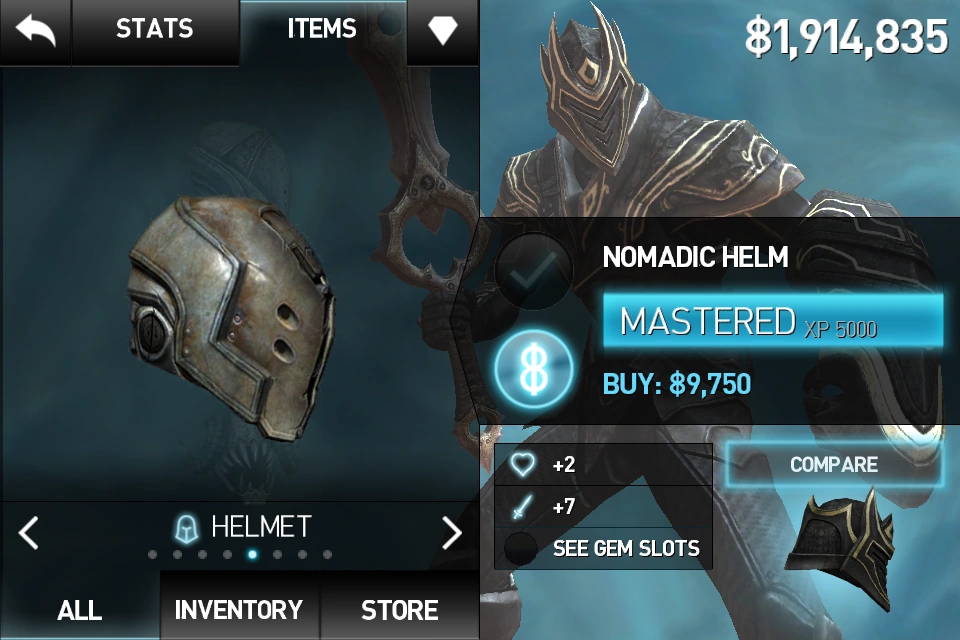Image resolution: width=960 pixels, height=640 pixels.
Task: Tap the heart health bonus icon
Action: (x=522, y=465)
